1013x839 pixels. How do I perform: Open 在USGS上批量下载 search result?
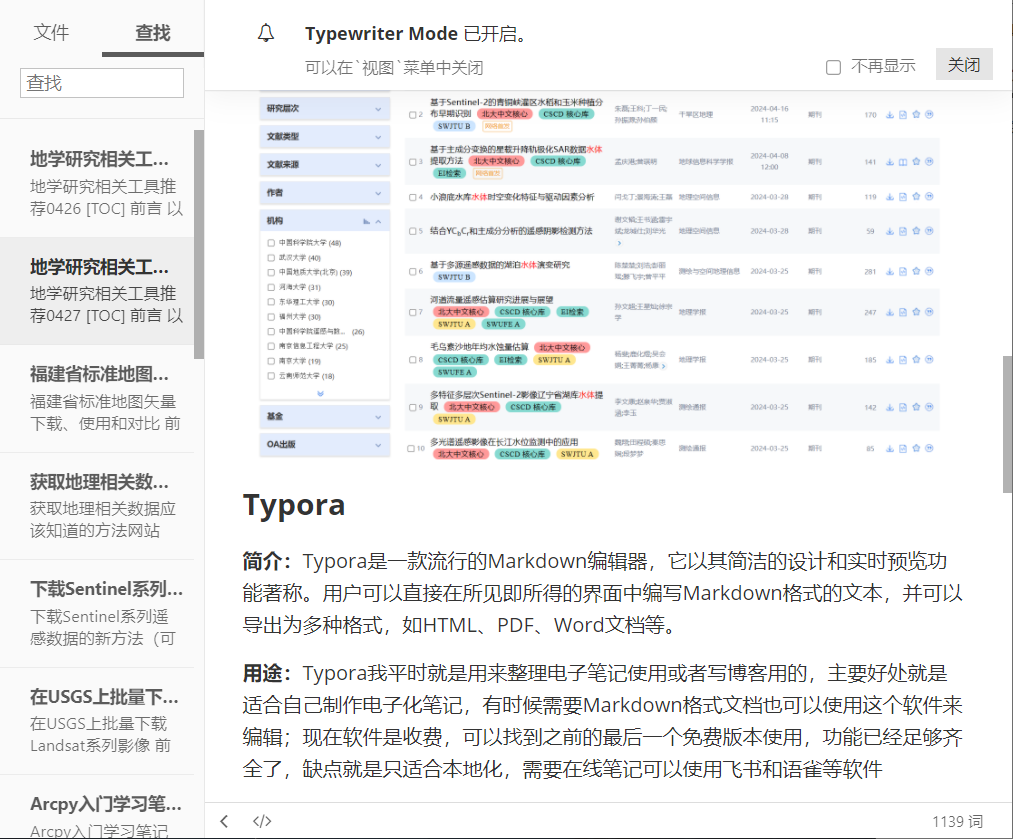(x=97, y=721)
